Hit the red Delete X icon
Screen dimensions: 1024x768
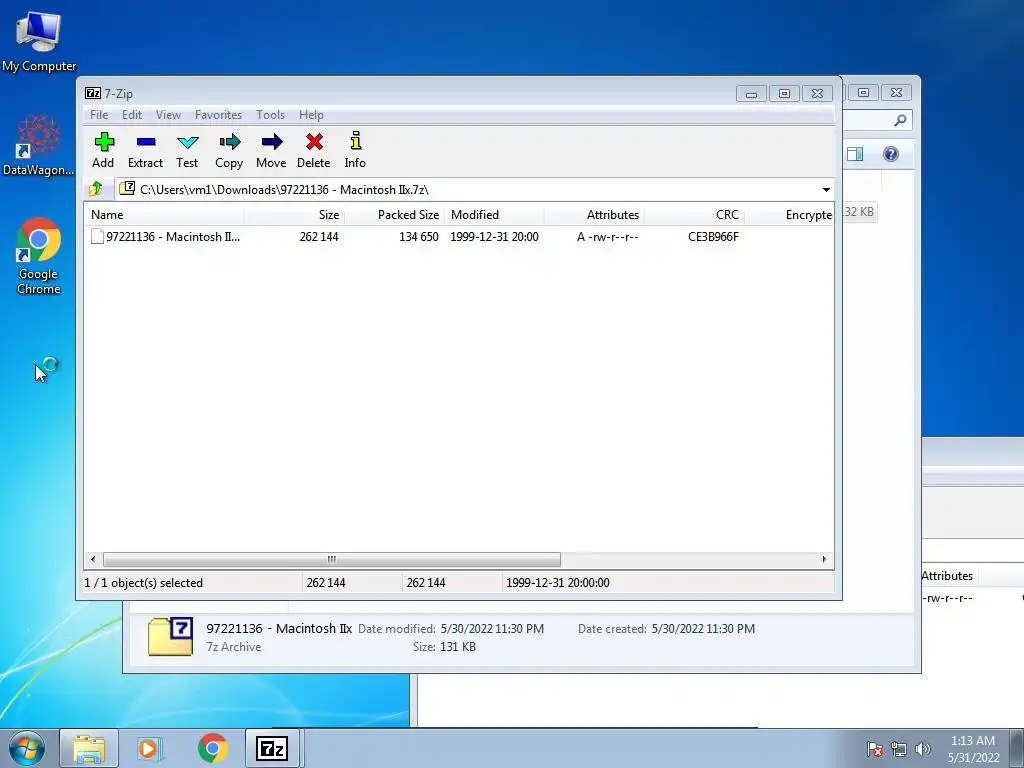coord(314,142)
